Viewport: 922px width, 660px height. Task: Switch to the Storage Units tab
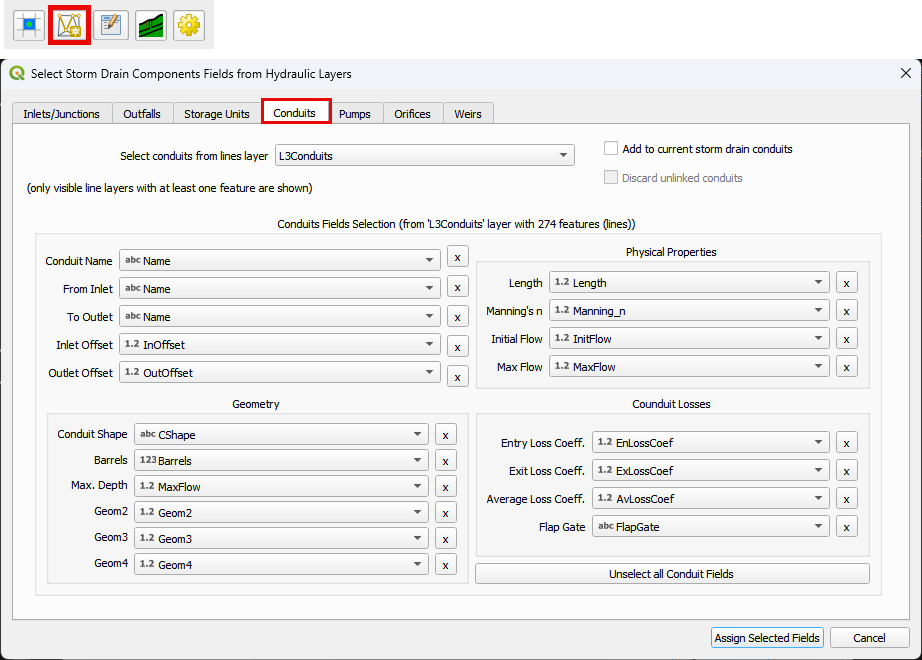pos(216,114)
